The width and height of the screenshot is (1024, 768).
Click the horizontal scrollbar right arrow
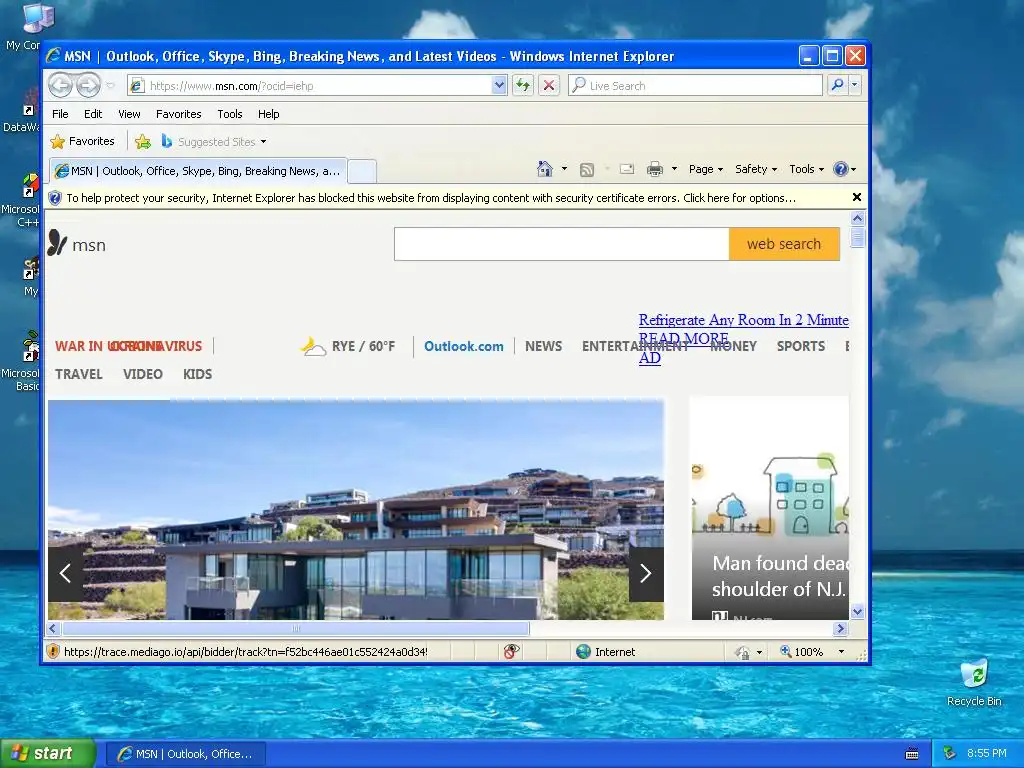840,628
